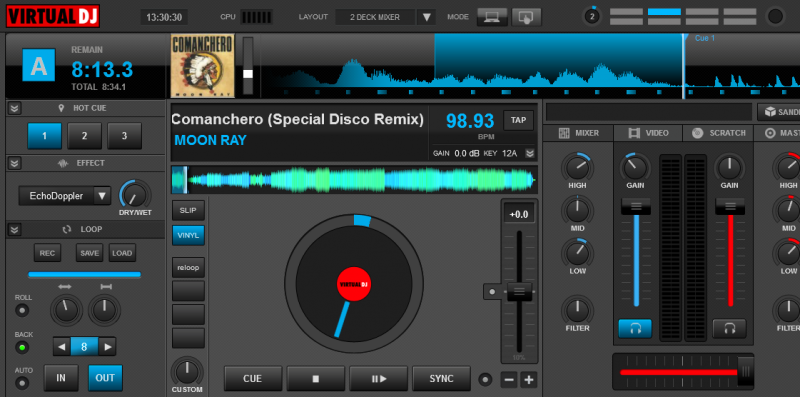Click the play/pause button

(x=379, y=379)
